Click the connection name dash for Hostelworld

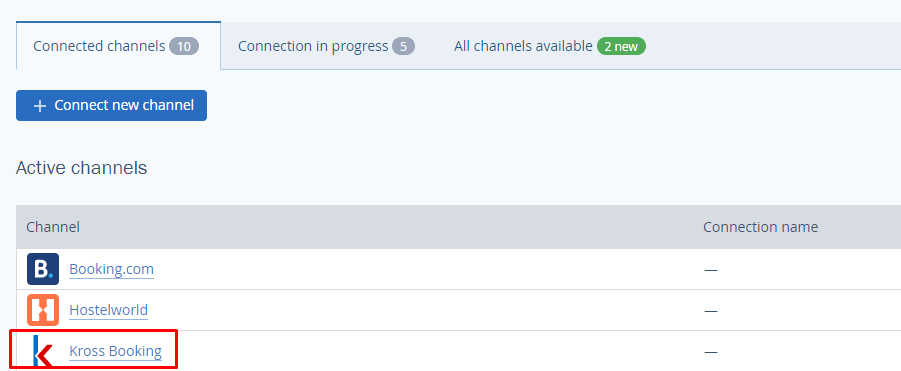[x=711, y=311]
